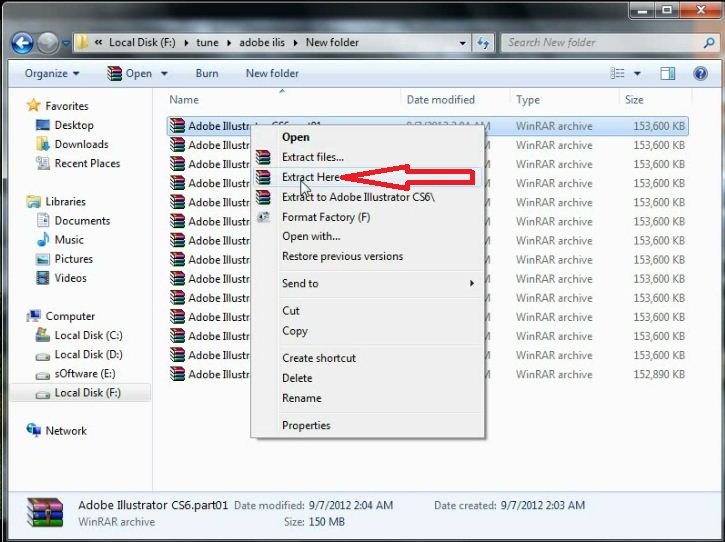725x542 pixels.
Task: Sort by the Name column header
Action: 184,99
